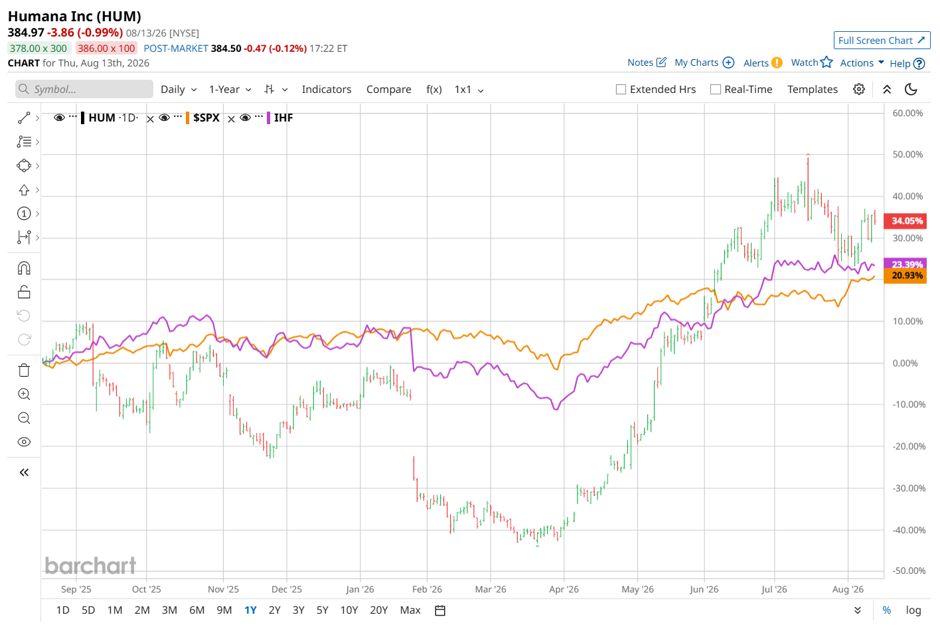
Task: Select the 10Y time range
Action: click(349, 610)
